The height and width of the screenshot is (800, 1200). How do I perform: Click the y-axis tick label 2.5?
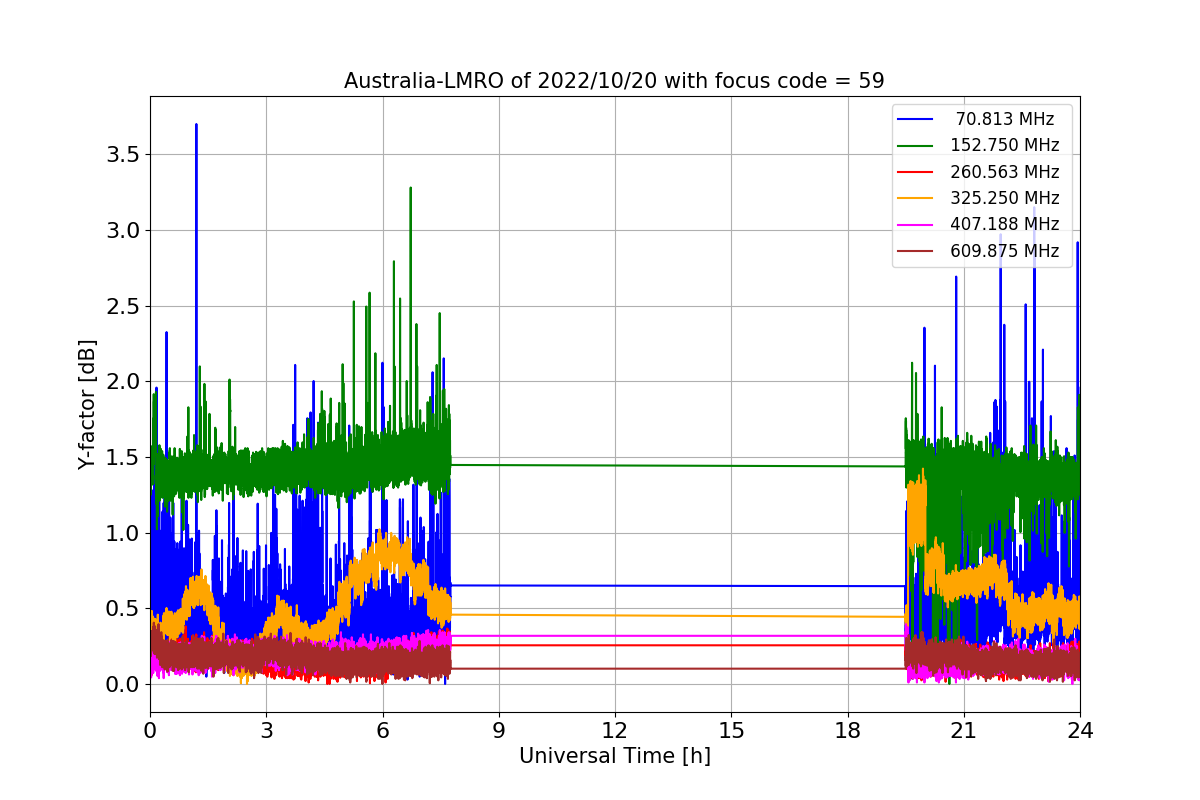click(125, 306)
